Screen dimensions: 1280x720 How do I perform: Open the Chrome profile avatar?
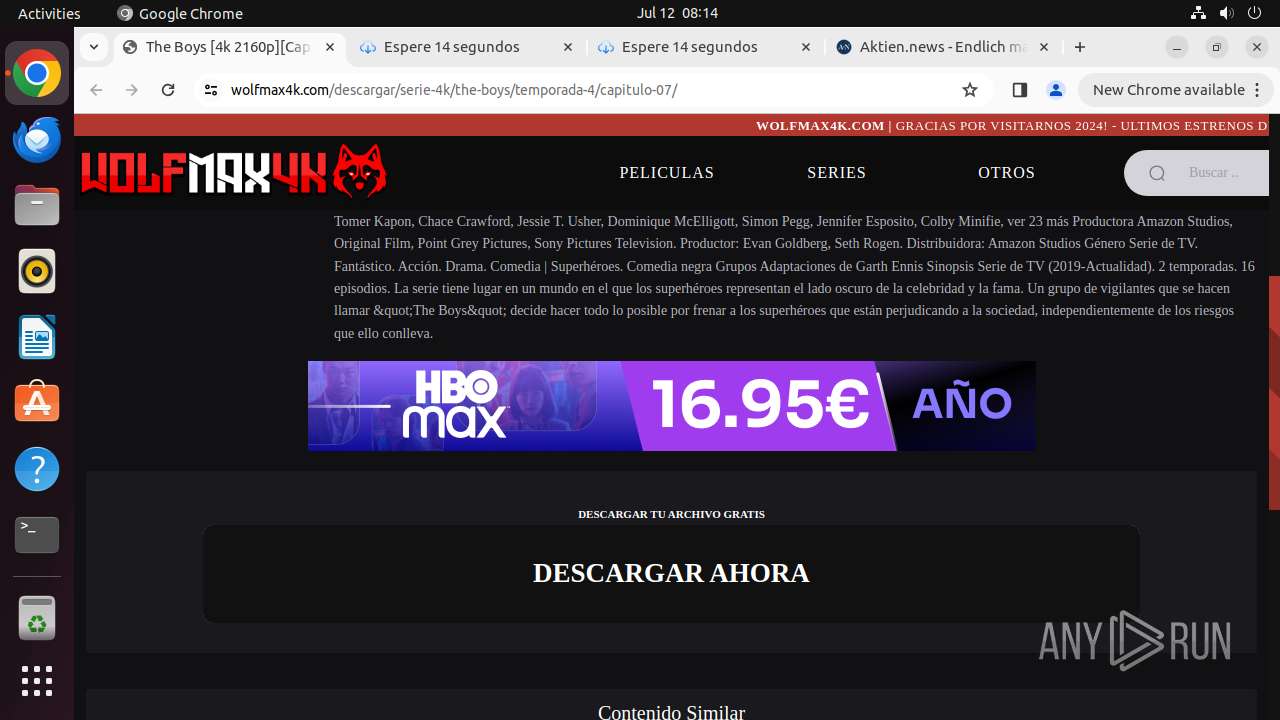click(1055, 90)
